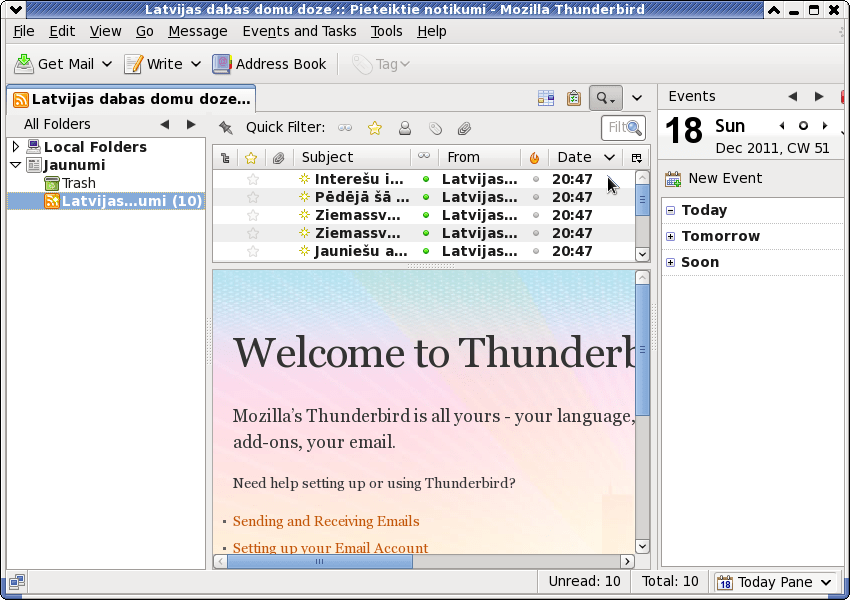Open the list all tabs chevron
The image size is (850, 600).
tap(637, 98)
